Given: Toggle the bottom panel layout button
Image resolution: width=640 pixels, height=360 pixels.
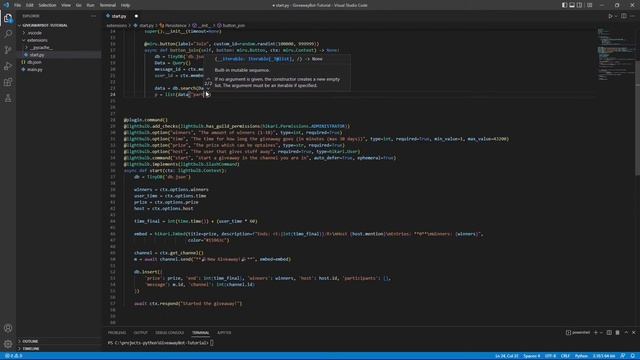Looking at the screenshot, I should [572, 5].
